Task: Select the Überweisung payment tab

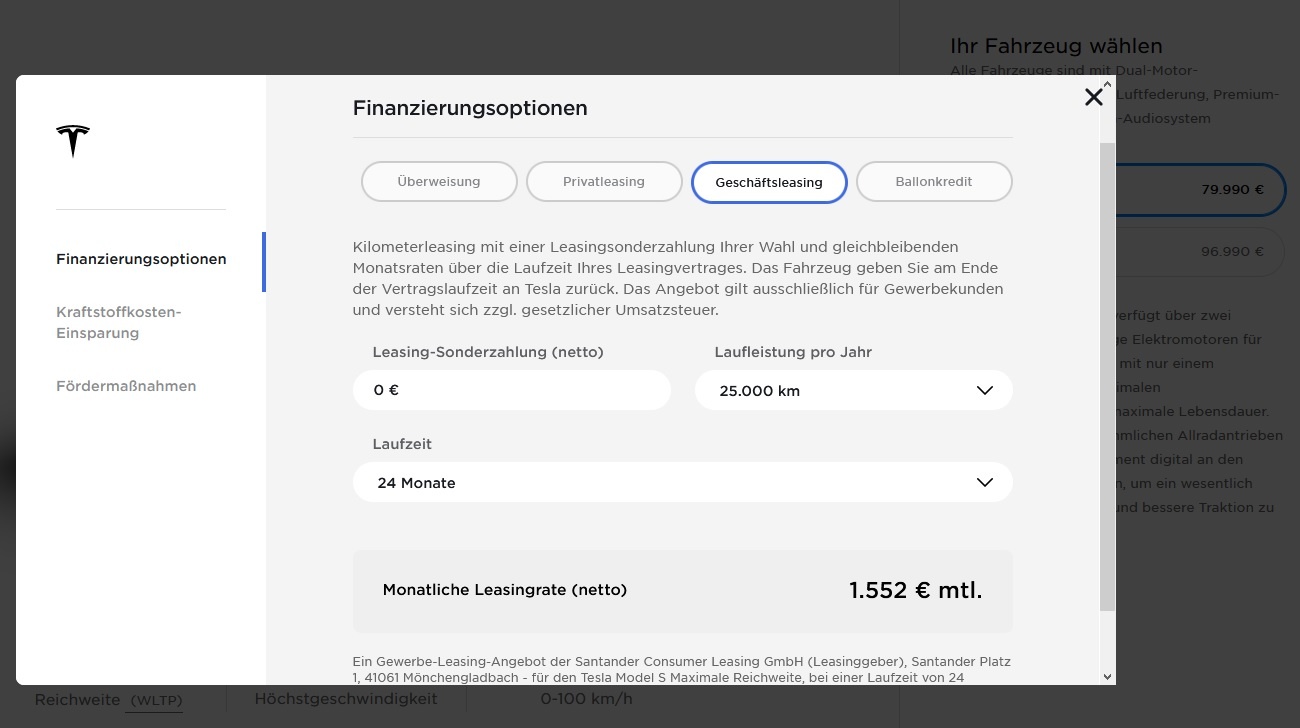Action: coord(439,182)
